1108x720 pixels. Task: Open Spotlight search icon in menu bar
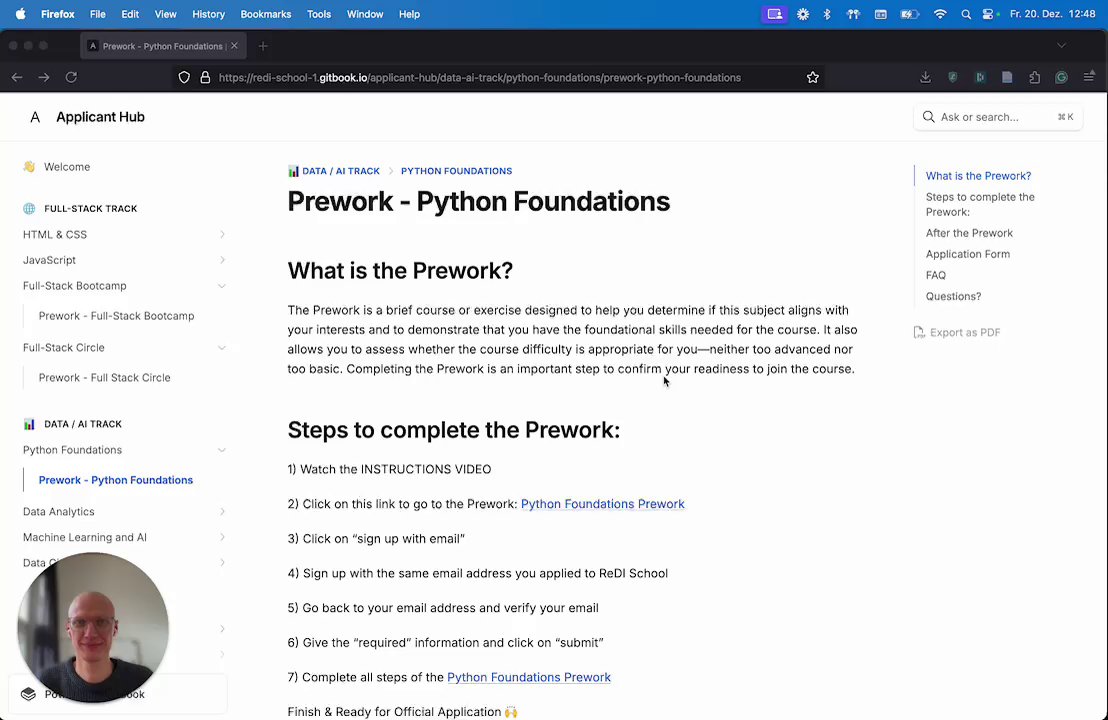(x=966, y=14)
